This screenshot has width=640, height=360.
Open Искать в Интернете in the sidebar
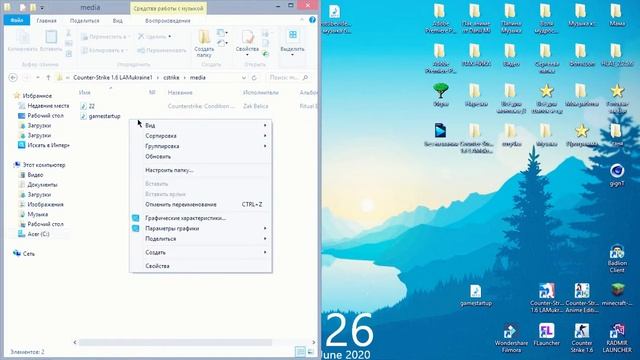pos(44,145)
